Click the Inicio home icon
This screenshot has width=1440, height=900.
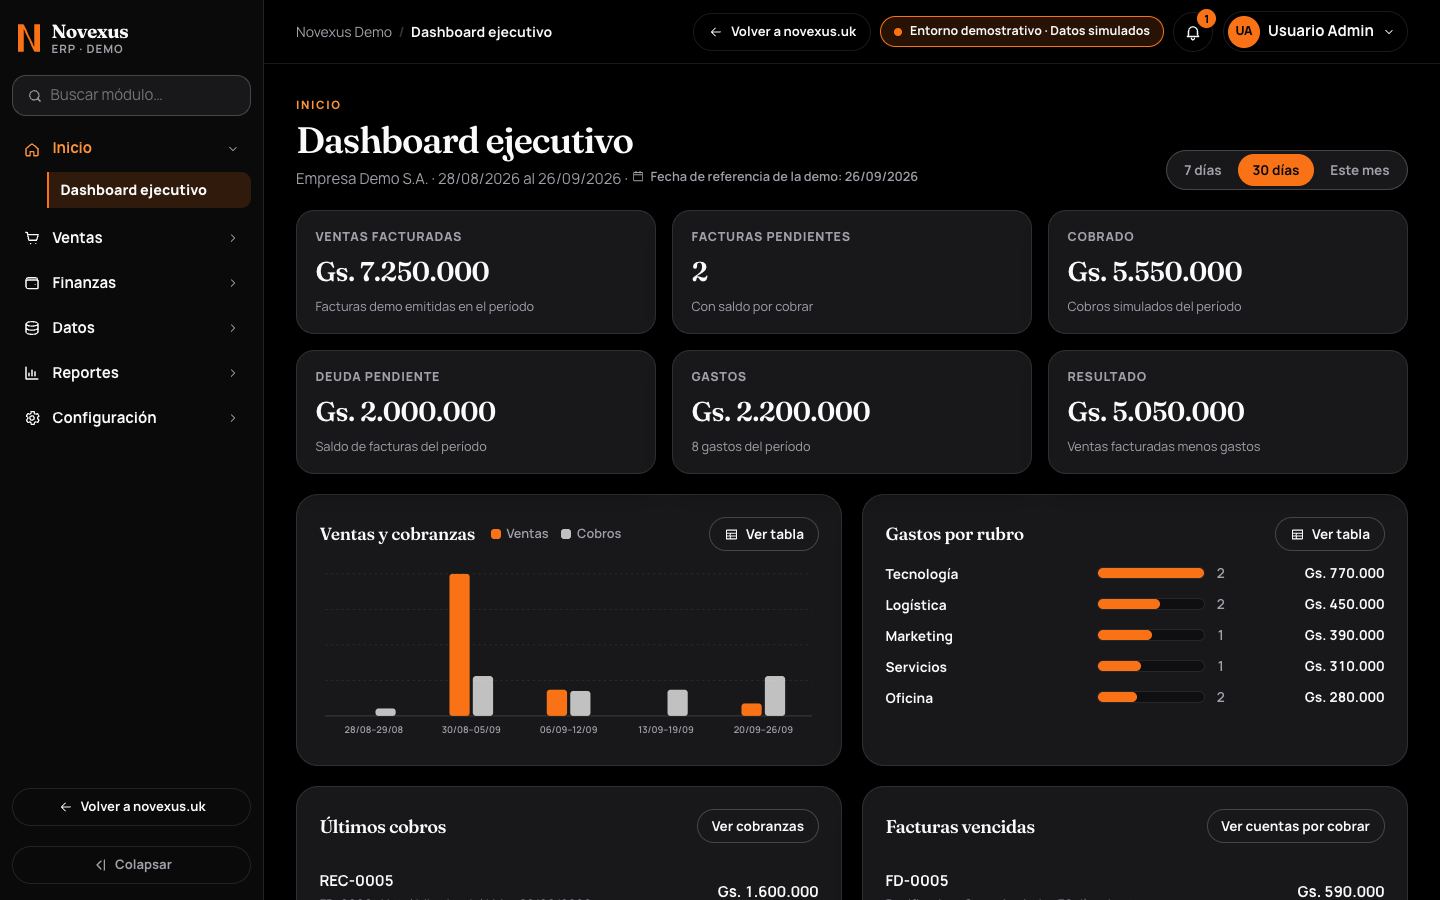coord(32,148)
